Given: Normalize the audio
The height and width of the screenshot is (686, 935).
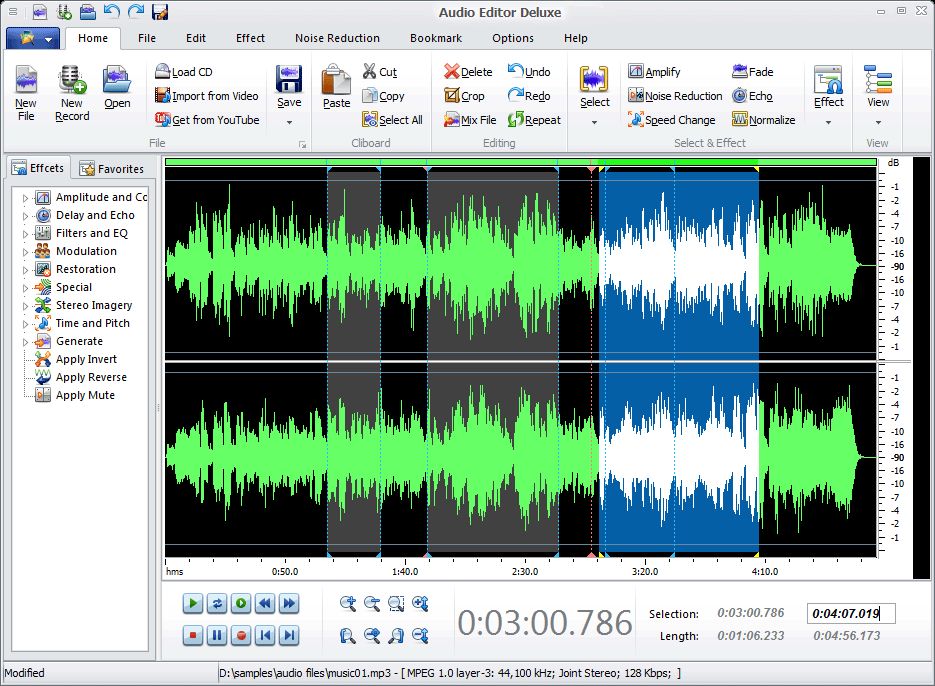Looking at the screenshot, I should [x=763, y=120].
